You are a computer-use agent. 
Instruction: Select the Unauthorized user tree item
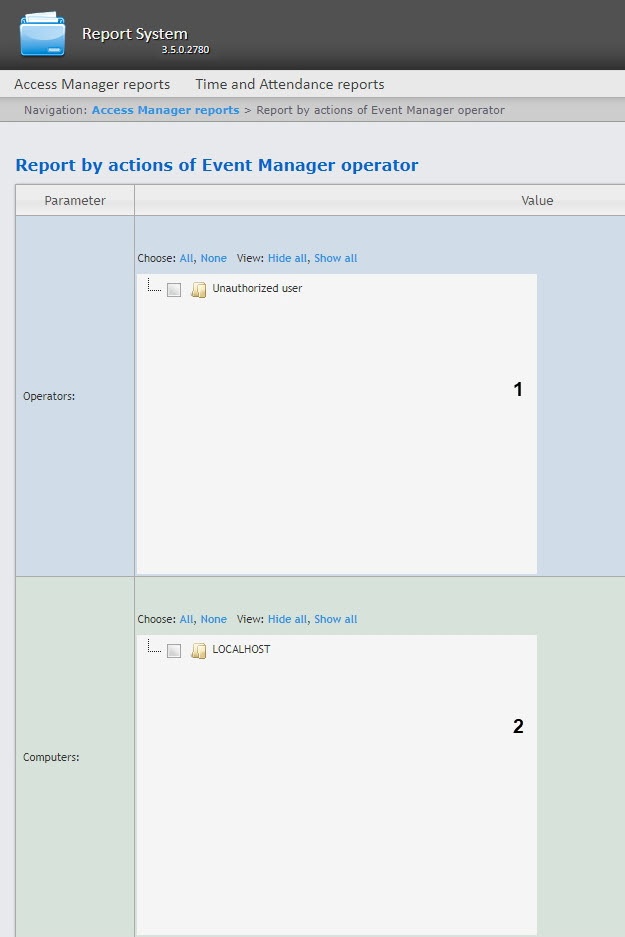pyautogui.click(x=257, y=288)
